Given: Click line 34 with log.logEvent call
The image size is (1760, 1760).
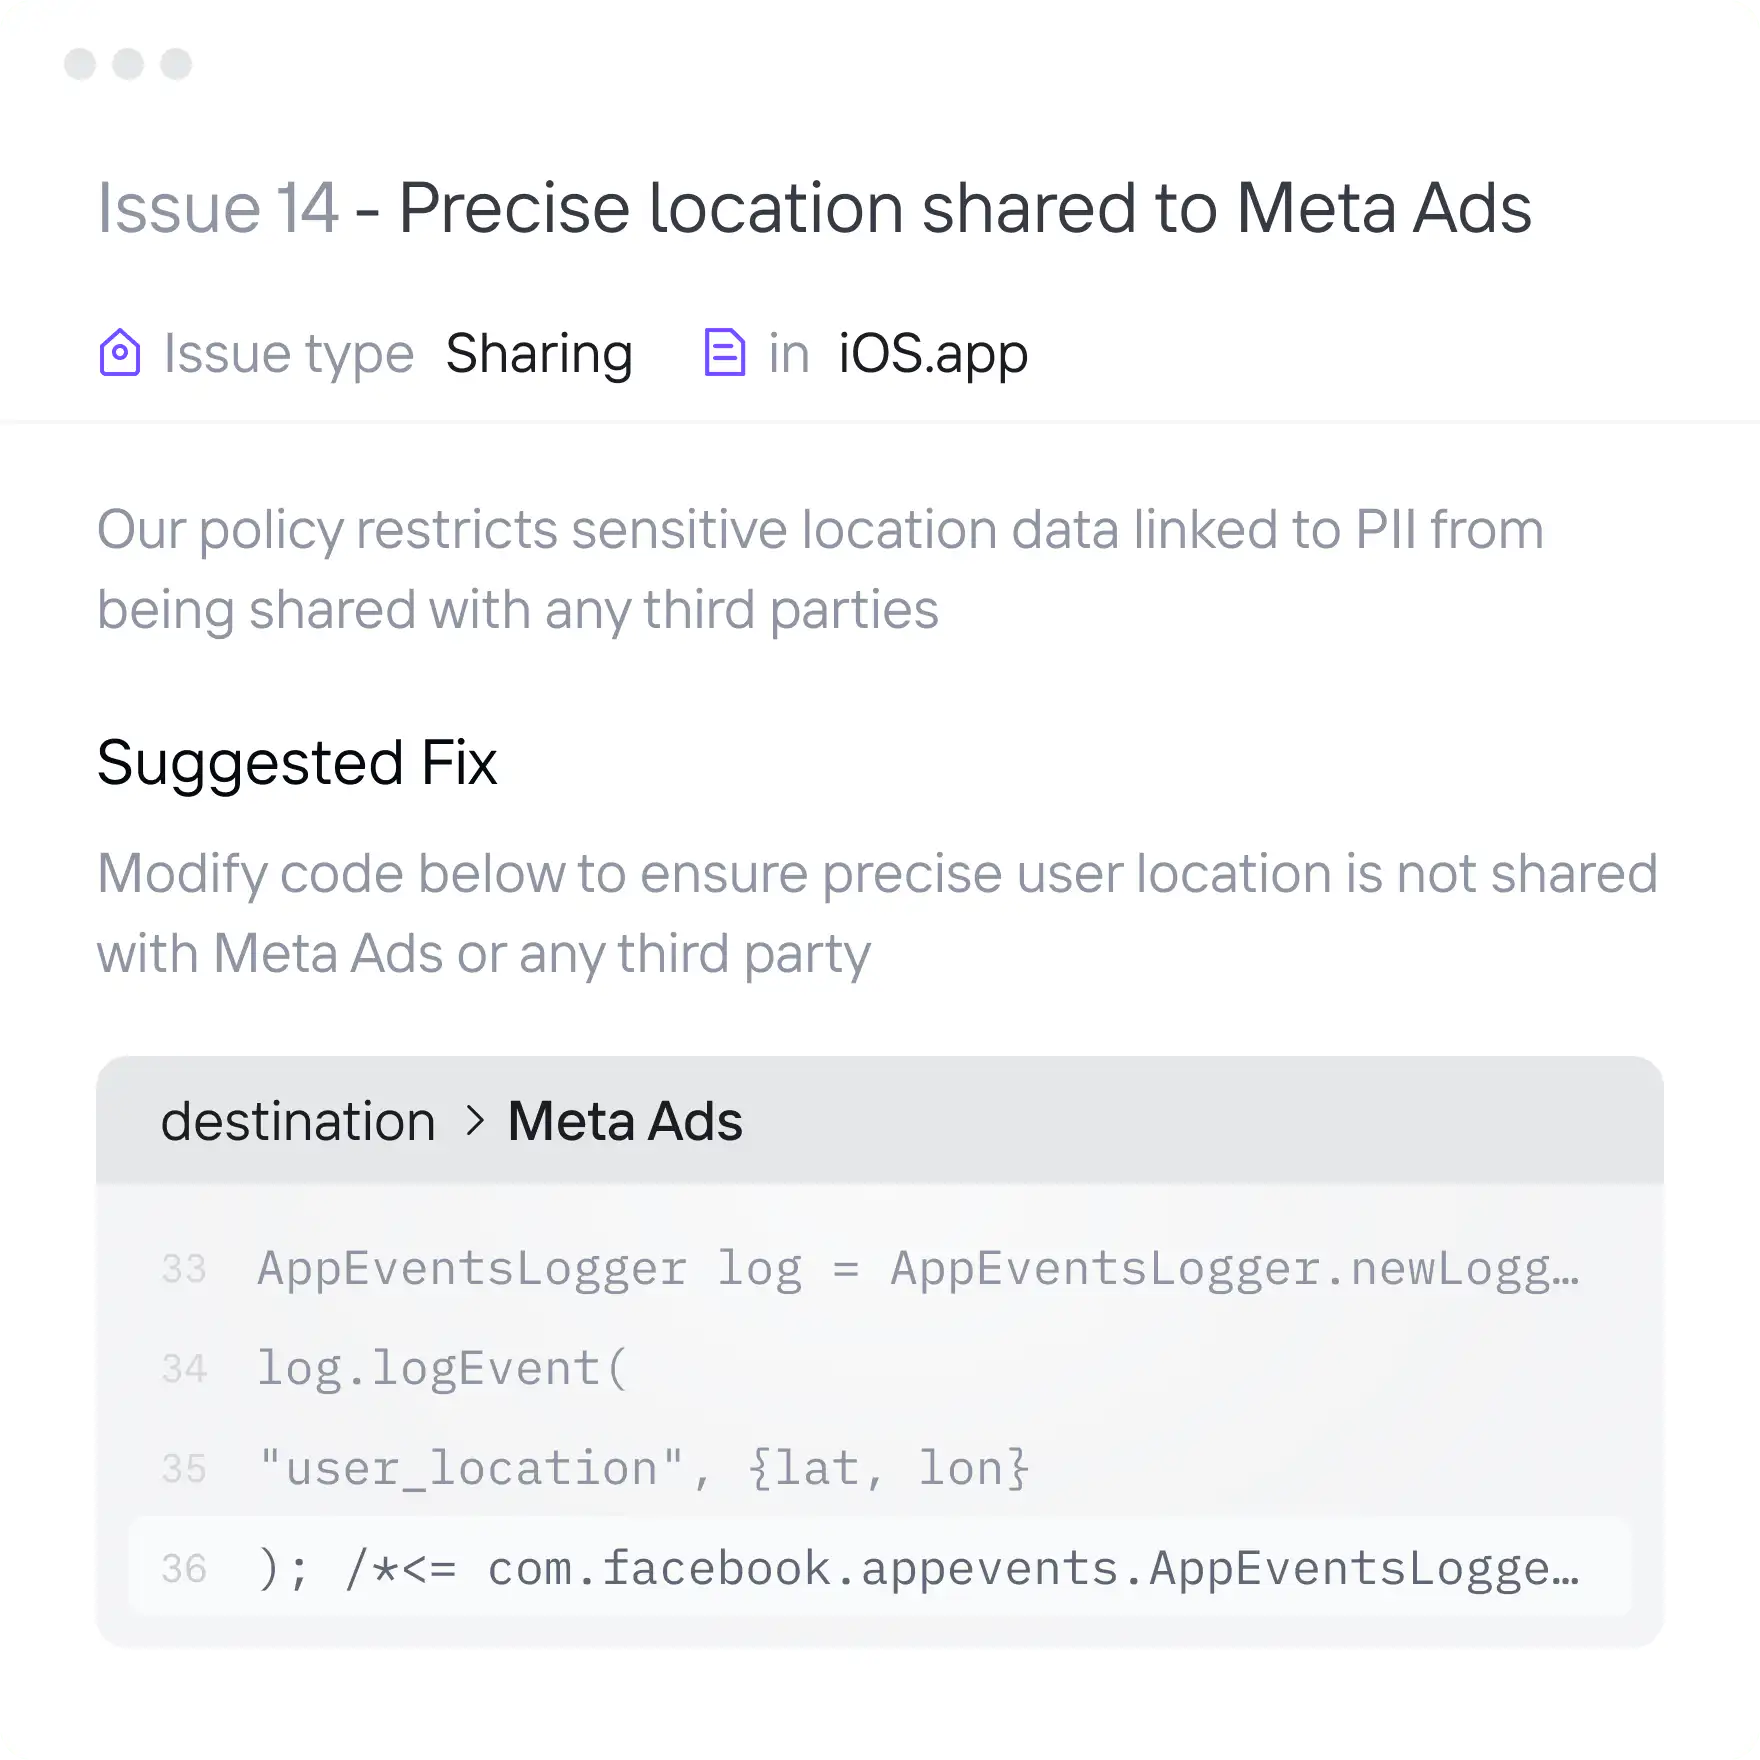Looking at the screenshot, I should click(440, 1367).
